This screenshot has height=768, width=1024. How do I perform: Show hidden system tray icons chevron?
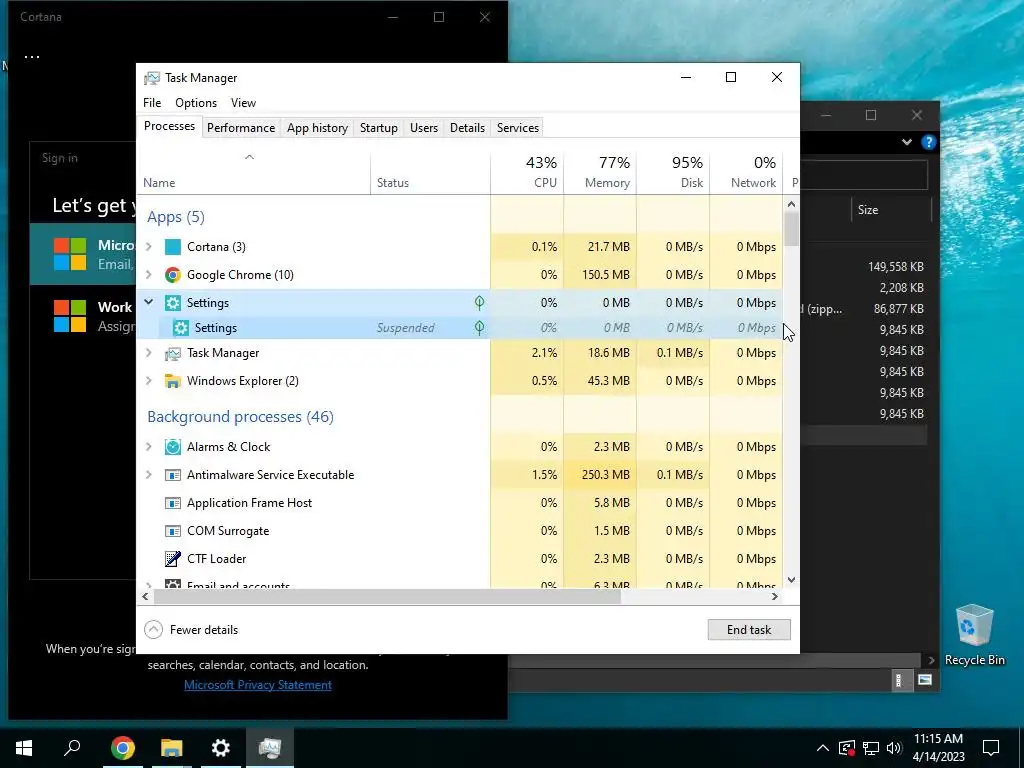point(823,748)
